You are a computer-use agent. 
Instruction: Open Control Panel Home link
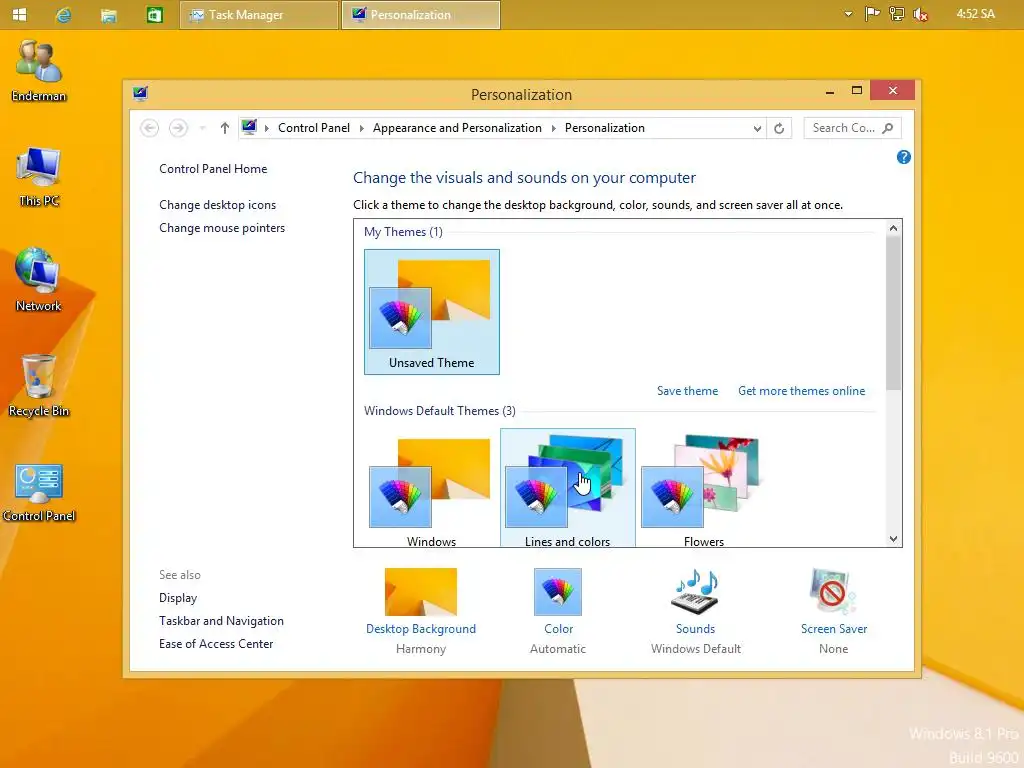213,168
